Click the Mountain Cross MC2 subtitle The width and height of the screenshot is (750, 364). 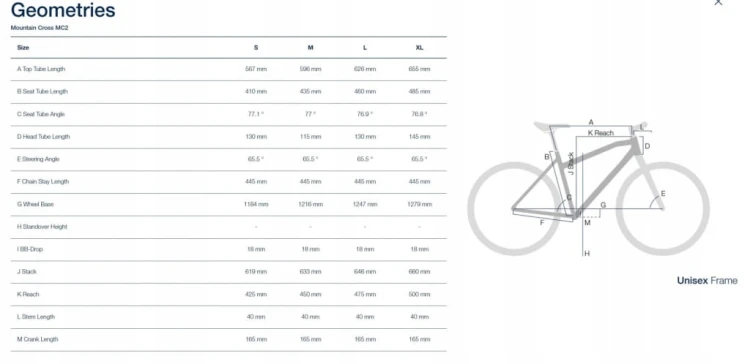point(40,28)
